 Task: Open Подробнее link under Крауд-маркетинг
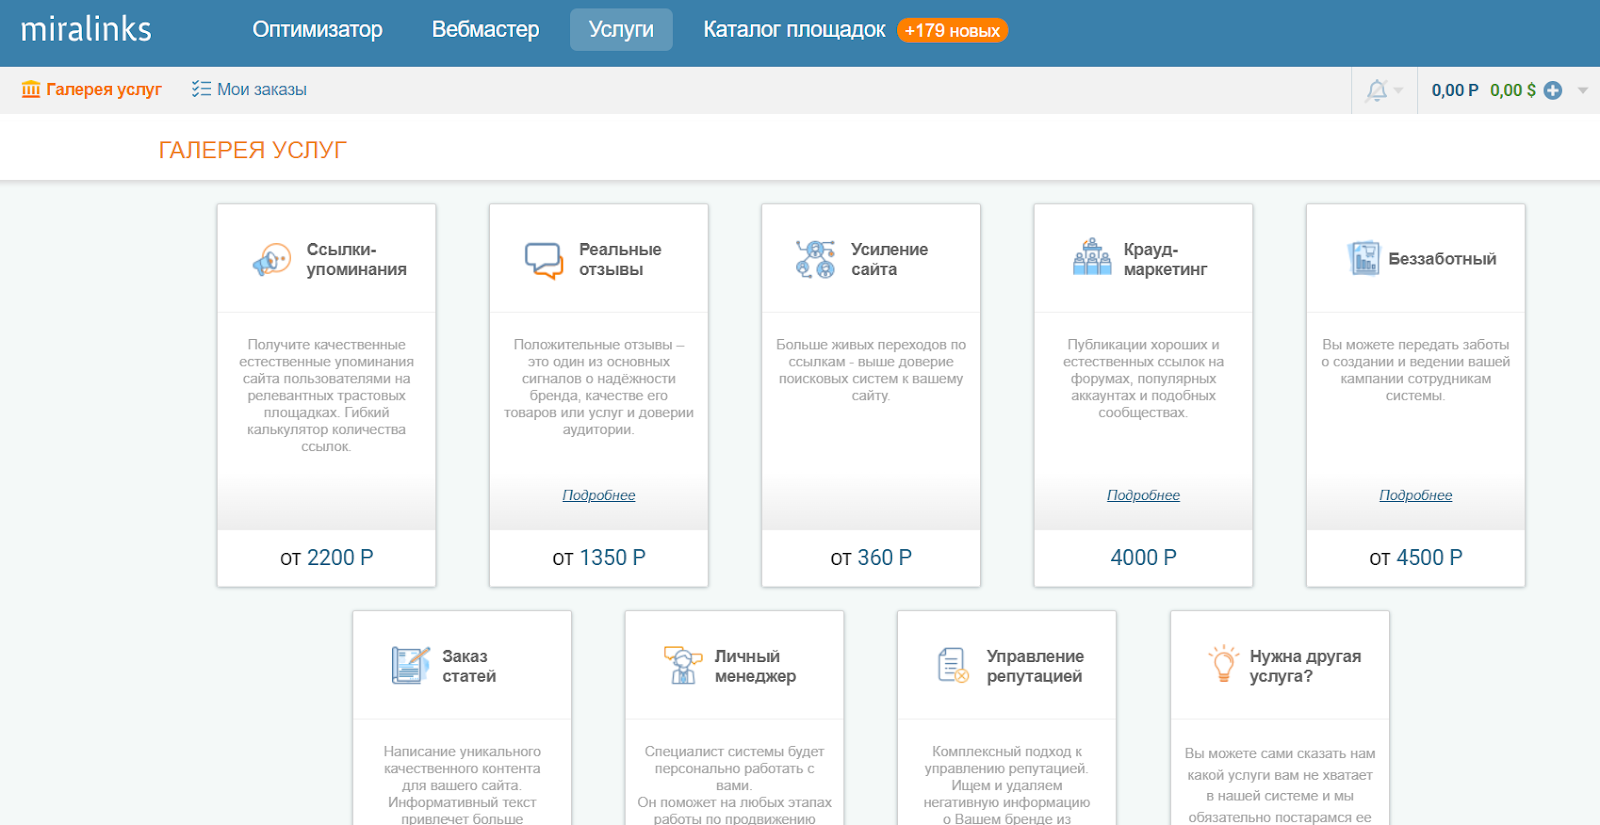(x=1143, y=495)
